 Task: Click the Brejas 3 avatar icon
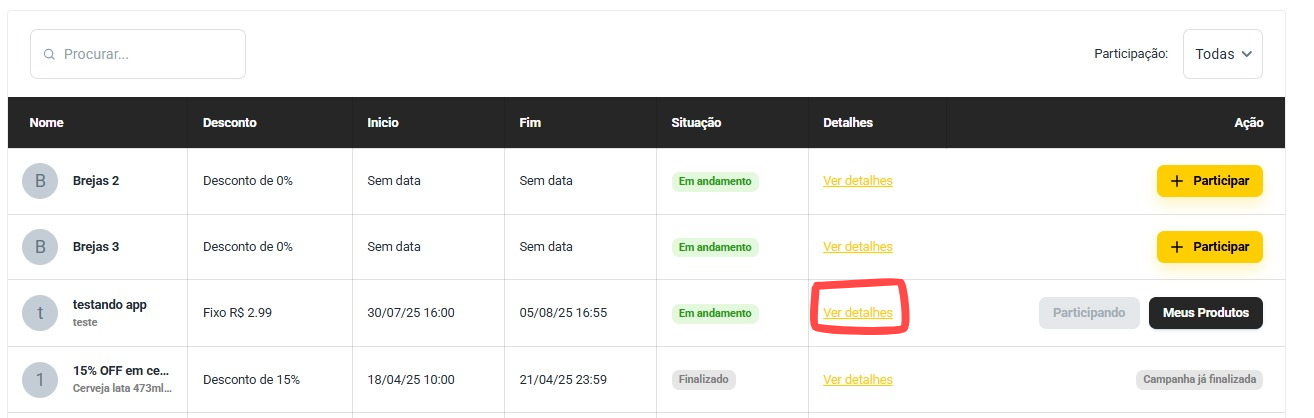pos(40,247)
